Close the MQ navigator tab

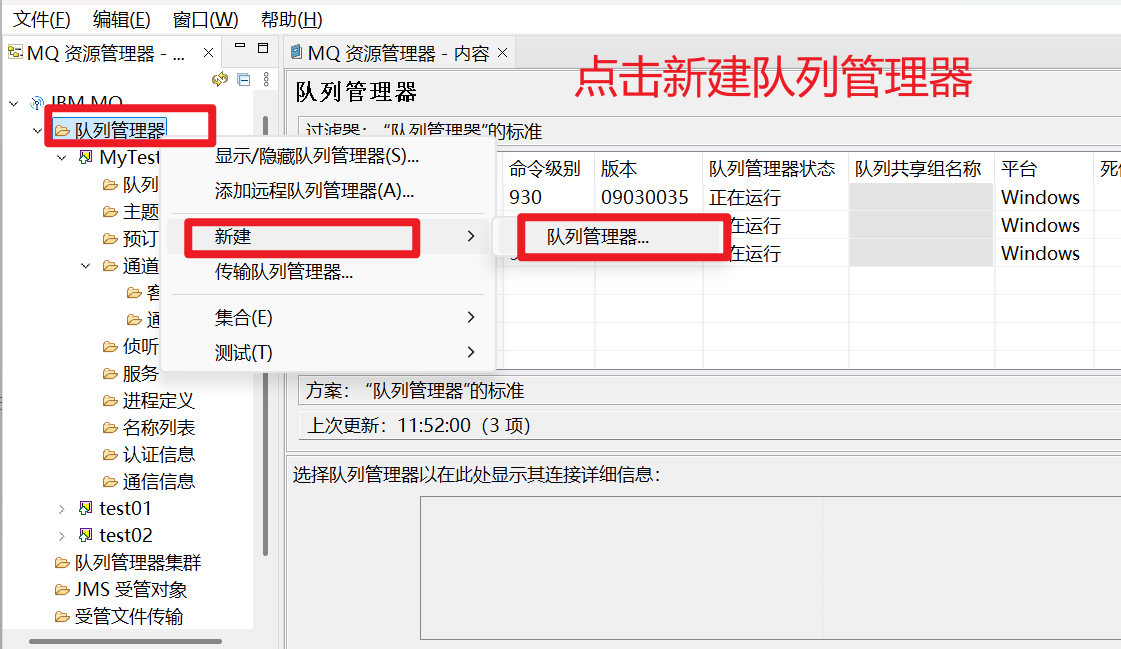[x=208, y=52]
